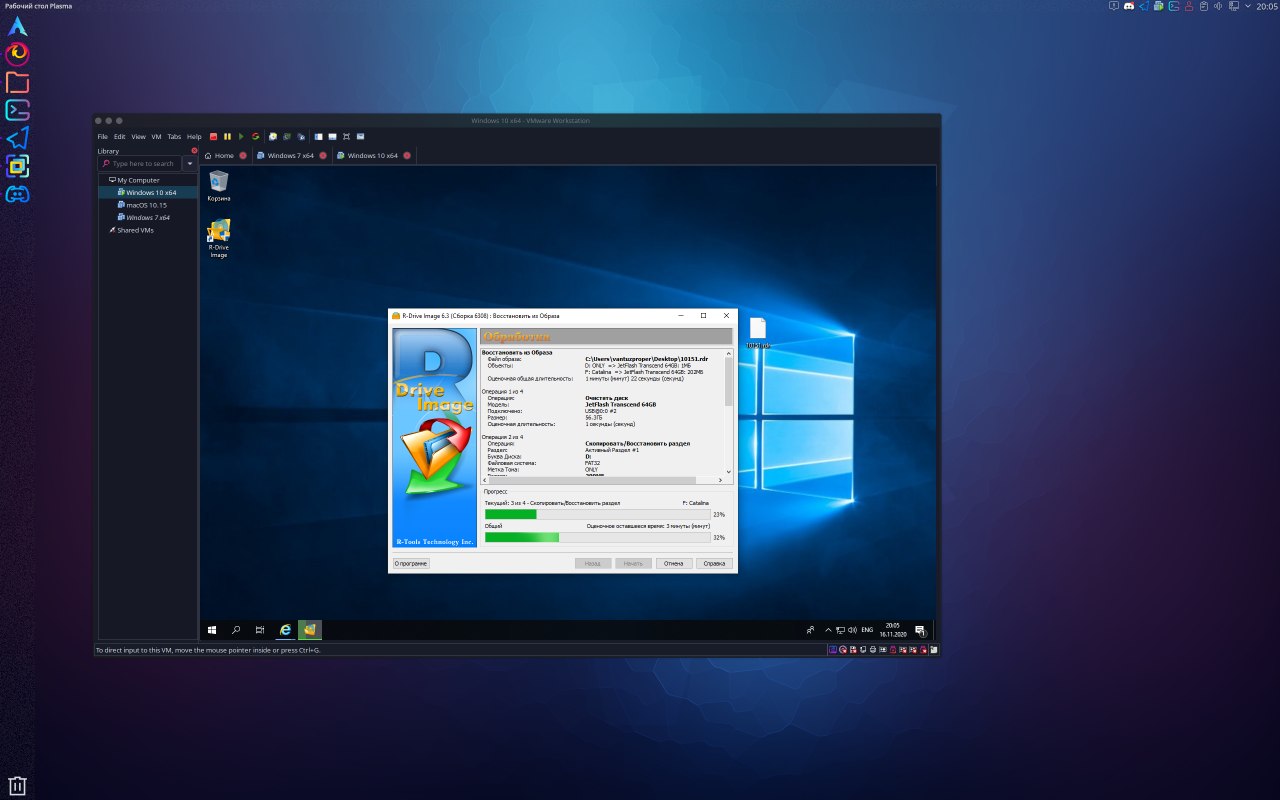This screenshot has height=800, width=1280.
Task: Click the guest network tray icon
Action: click(x=840, y=630)
